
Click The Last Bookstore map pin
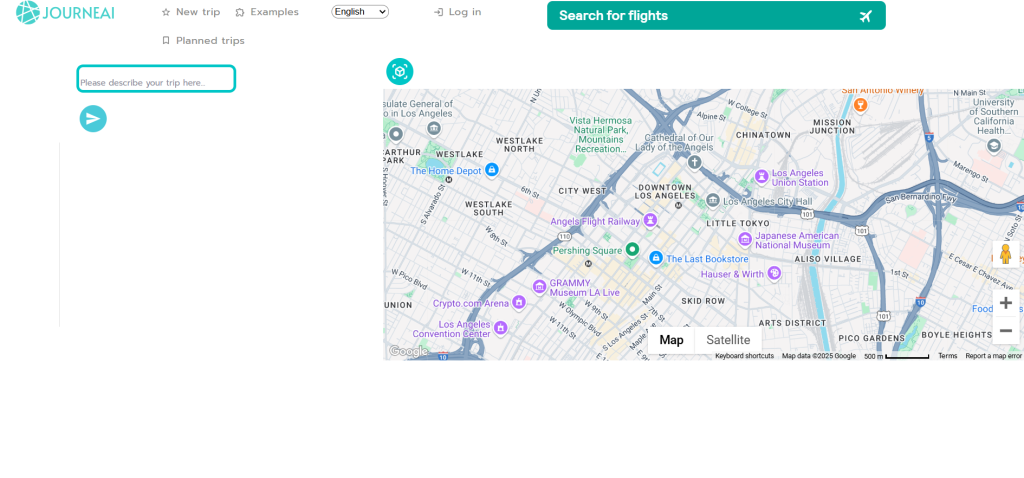point(656,258)
